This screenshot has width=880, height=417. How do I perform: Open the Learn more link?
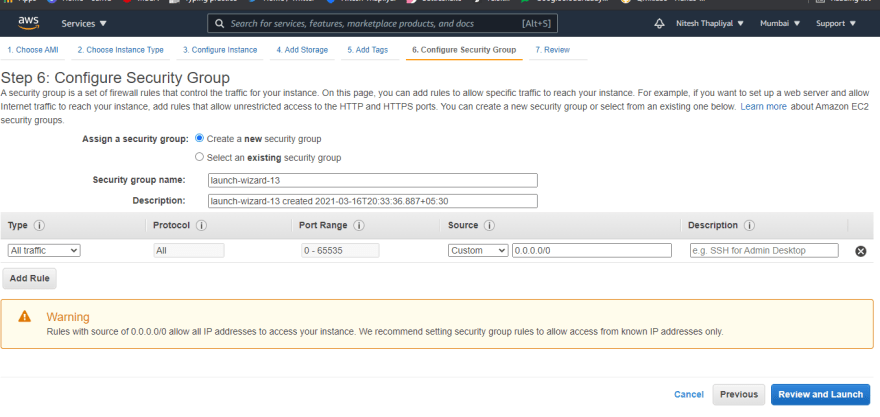click(x=763, y=107)
